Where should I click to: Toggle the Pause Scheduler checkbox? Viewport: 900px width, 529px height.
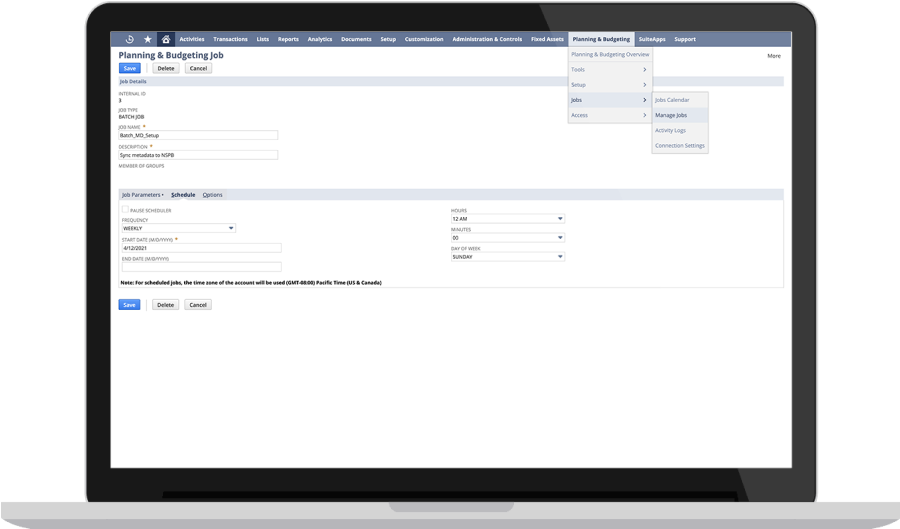(x=125, y=209)
